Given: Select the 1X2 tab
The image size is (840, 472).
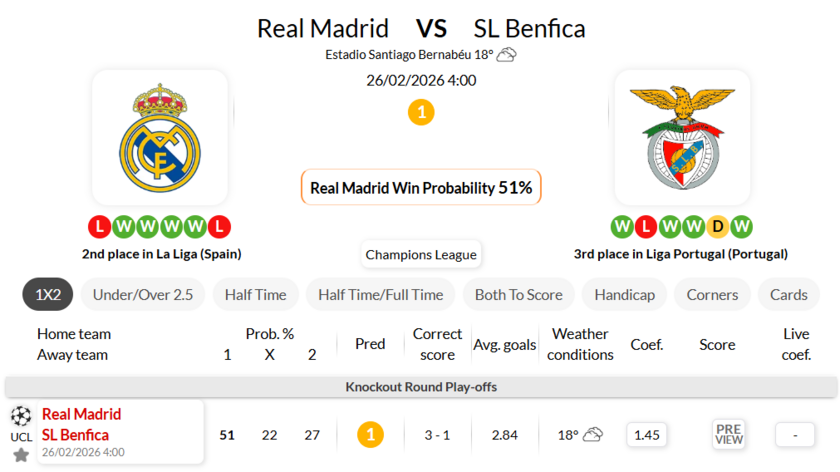Looking at the screenshot, I should pyautogui.click(x=48, y=295).
